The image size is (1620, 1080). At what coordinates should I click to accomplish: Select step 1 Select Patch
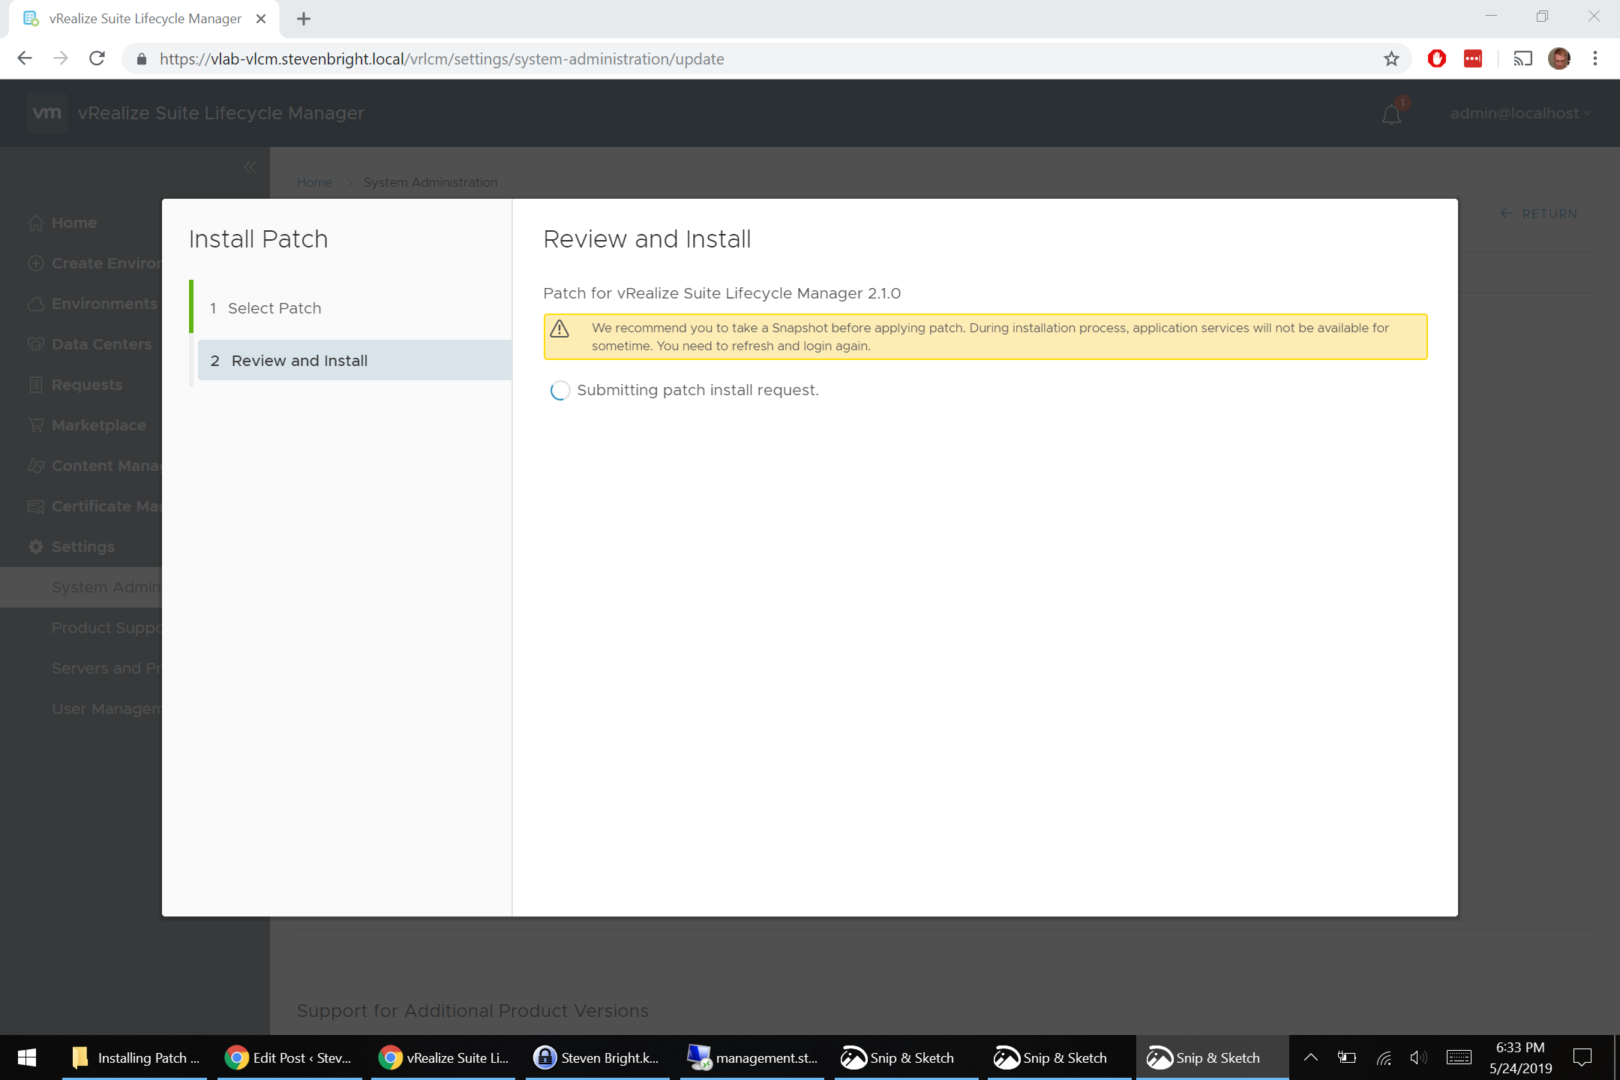pos(274,308)
